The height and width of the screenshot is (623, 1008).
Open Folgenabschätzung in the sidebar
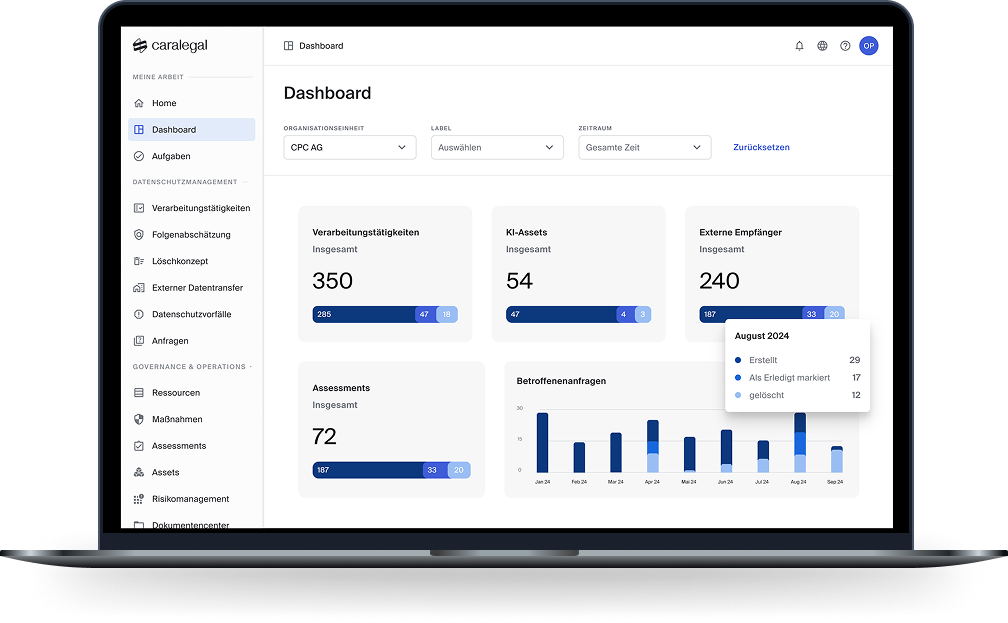(192, 235)
